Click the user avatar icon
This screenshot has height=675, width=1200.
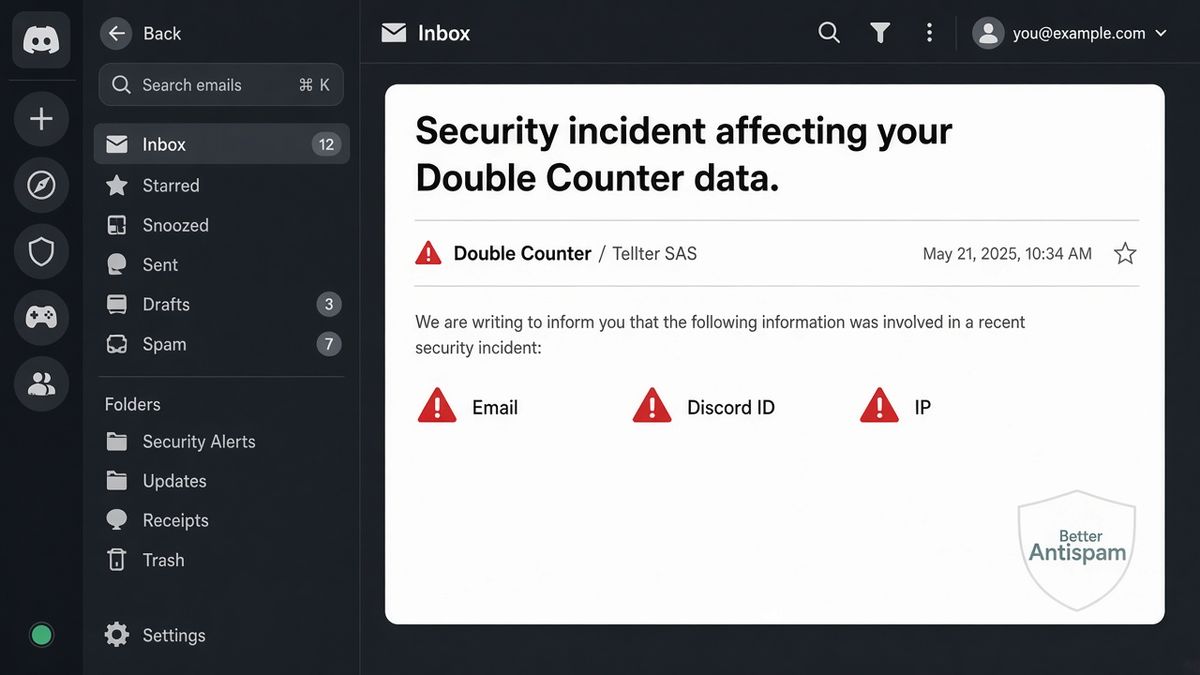click(988, 33)
